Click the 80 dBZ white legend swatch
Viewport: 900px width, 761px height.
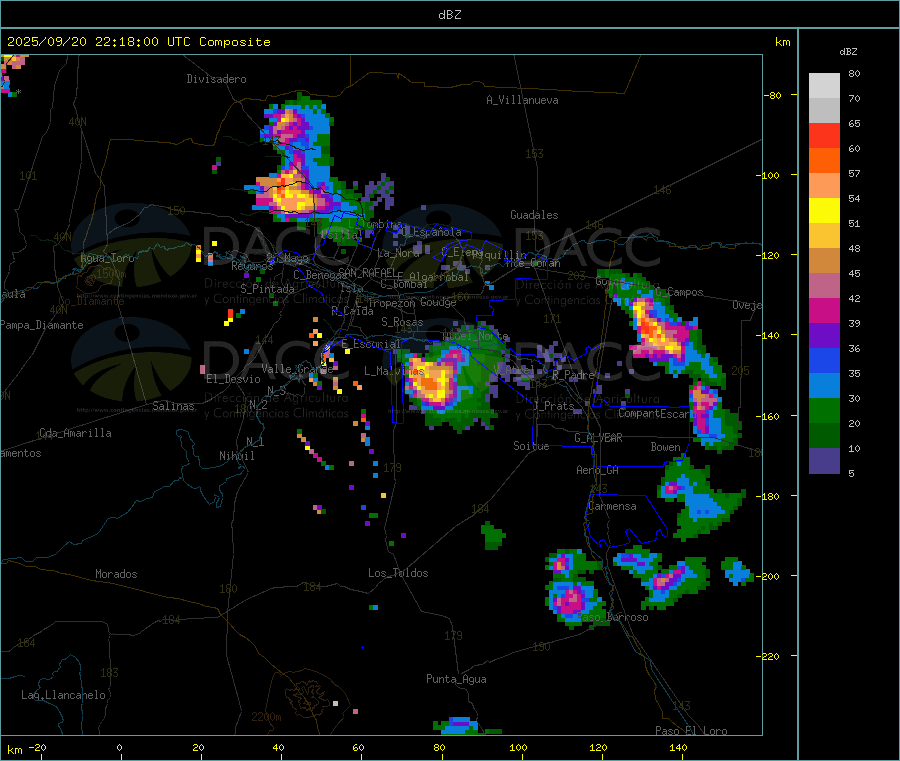[x=824, y=86]
